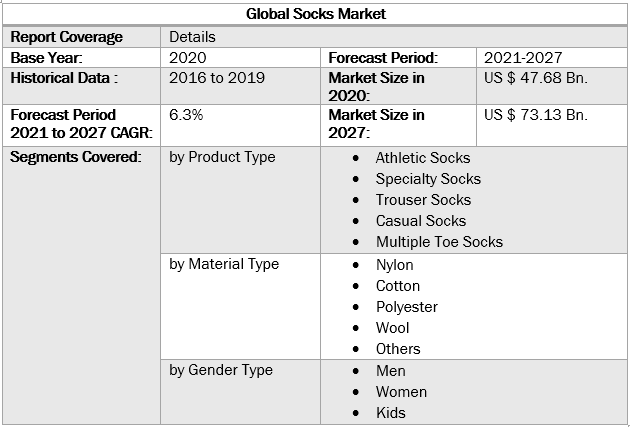Select the by Product Type cell
Viewport: 630px width, 427px height.
(x=222, y=157)
